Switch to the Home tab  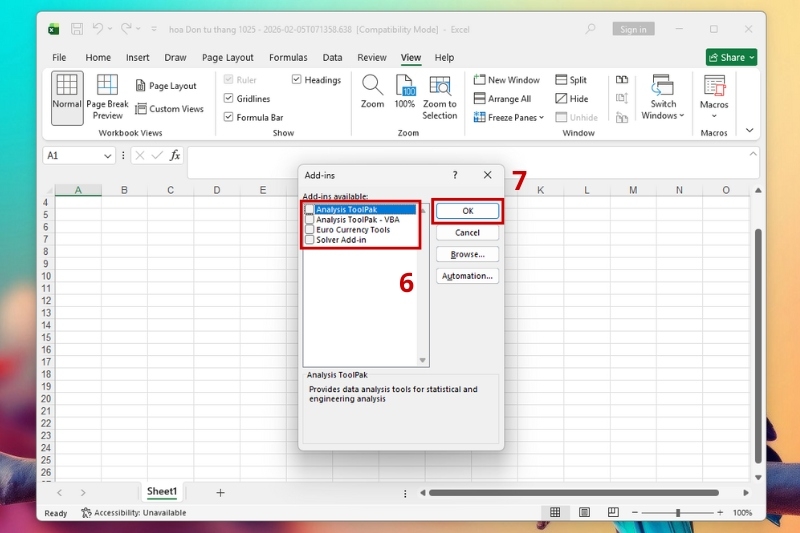(98, 58)
